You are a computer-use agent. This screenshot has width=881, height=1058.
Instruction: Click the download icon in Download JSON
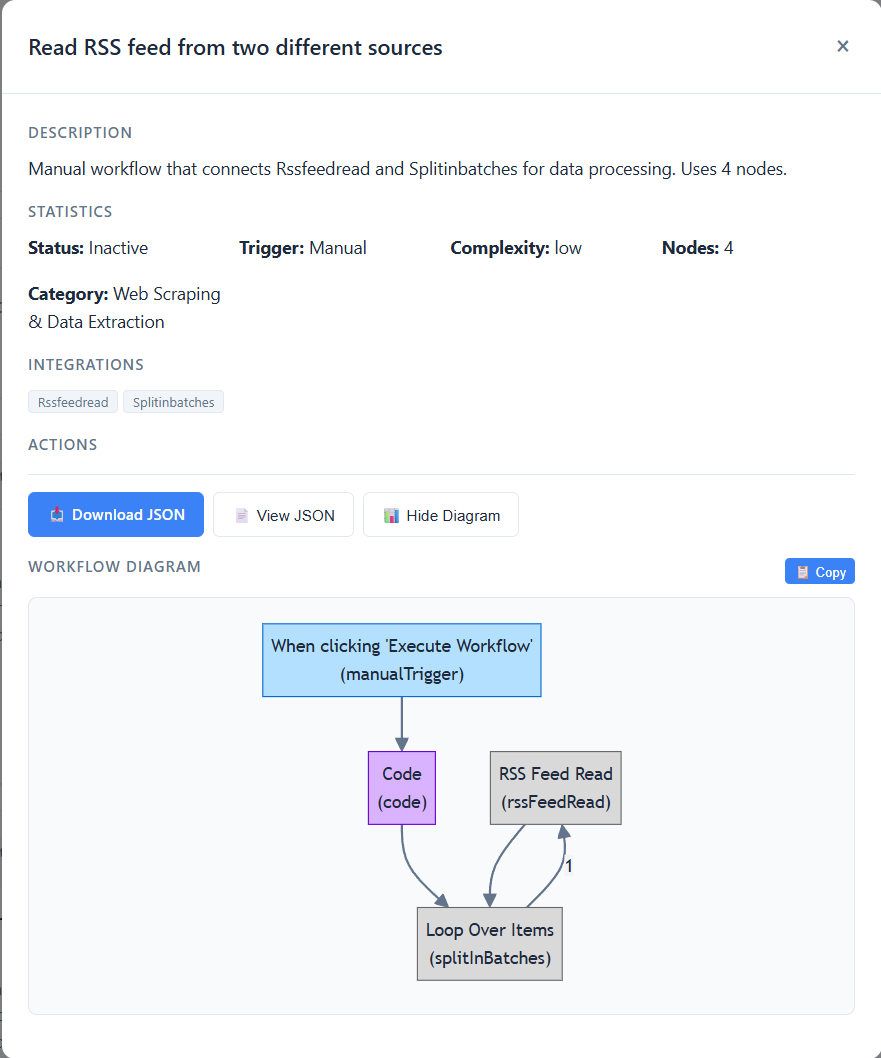tap(57, 515)
